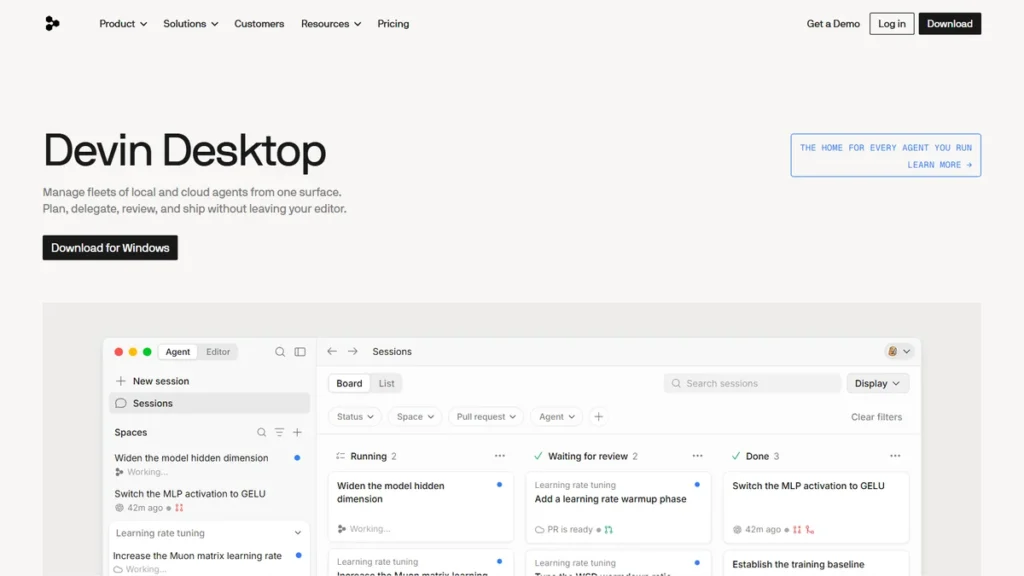Click into the Search sessions field
This screenshot has width=1024, height=576.
(752, 383)
